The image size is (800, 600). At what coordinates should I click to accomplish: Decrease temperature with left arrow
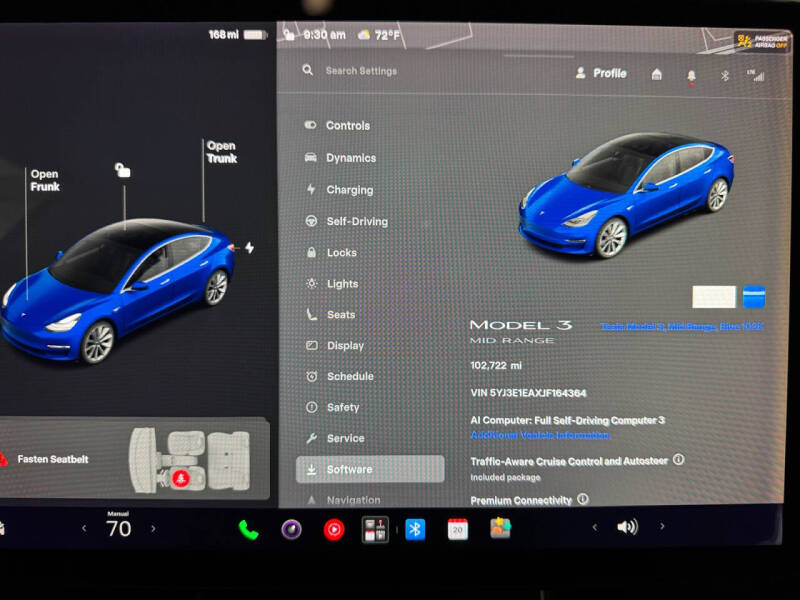(x=84, y=529)
